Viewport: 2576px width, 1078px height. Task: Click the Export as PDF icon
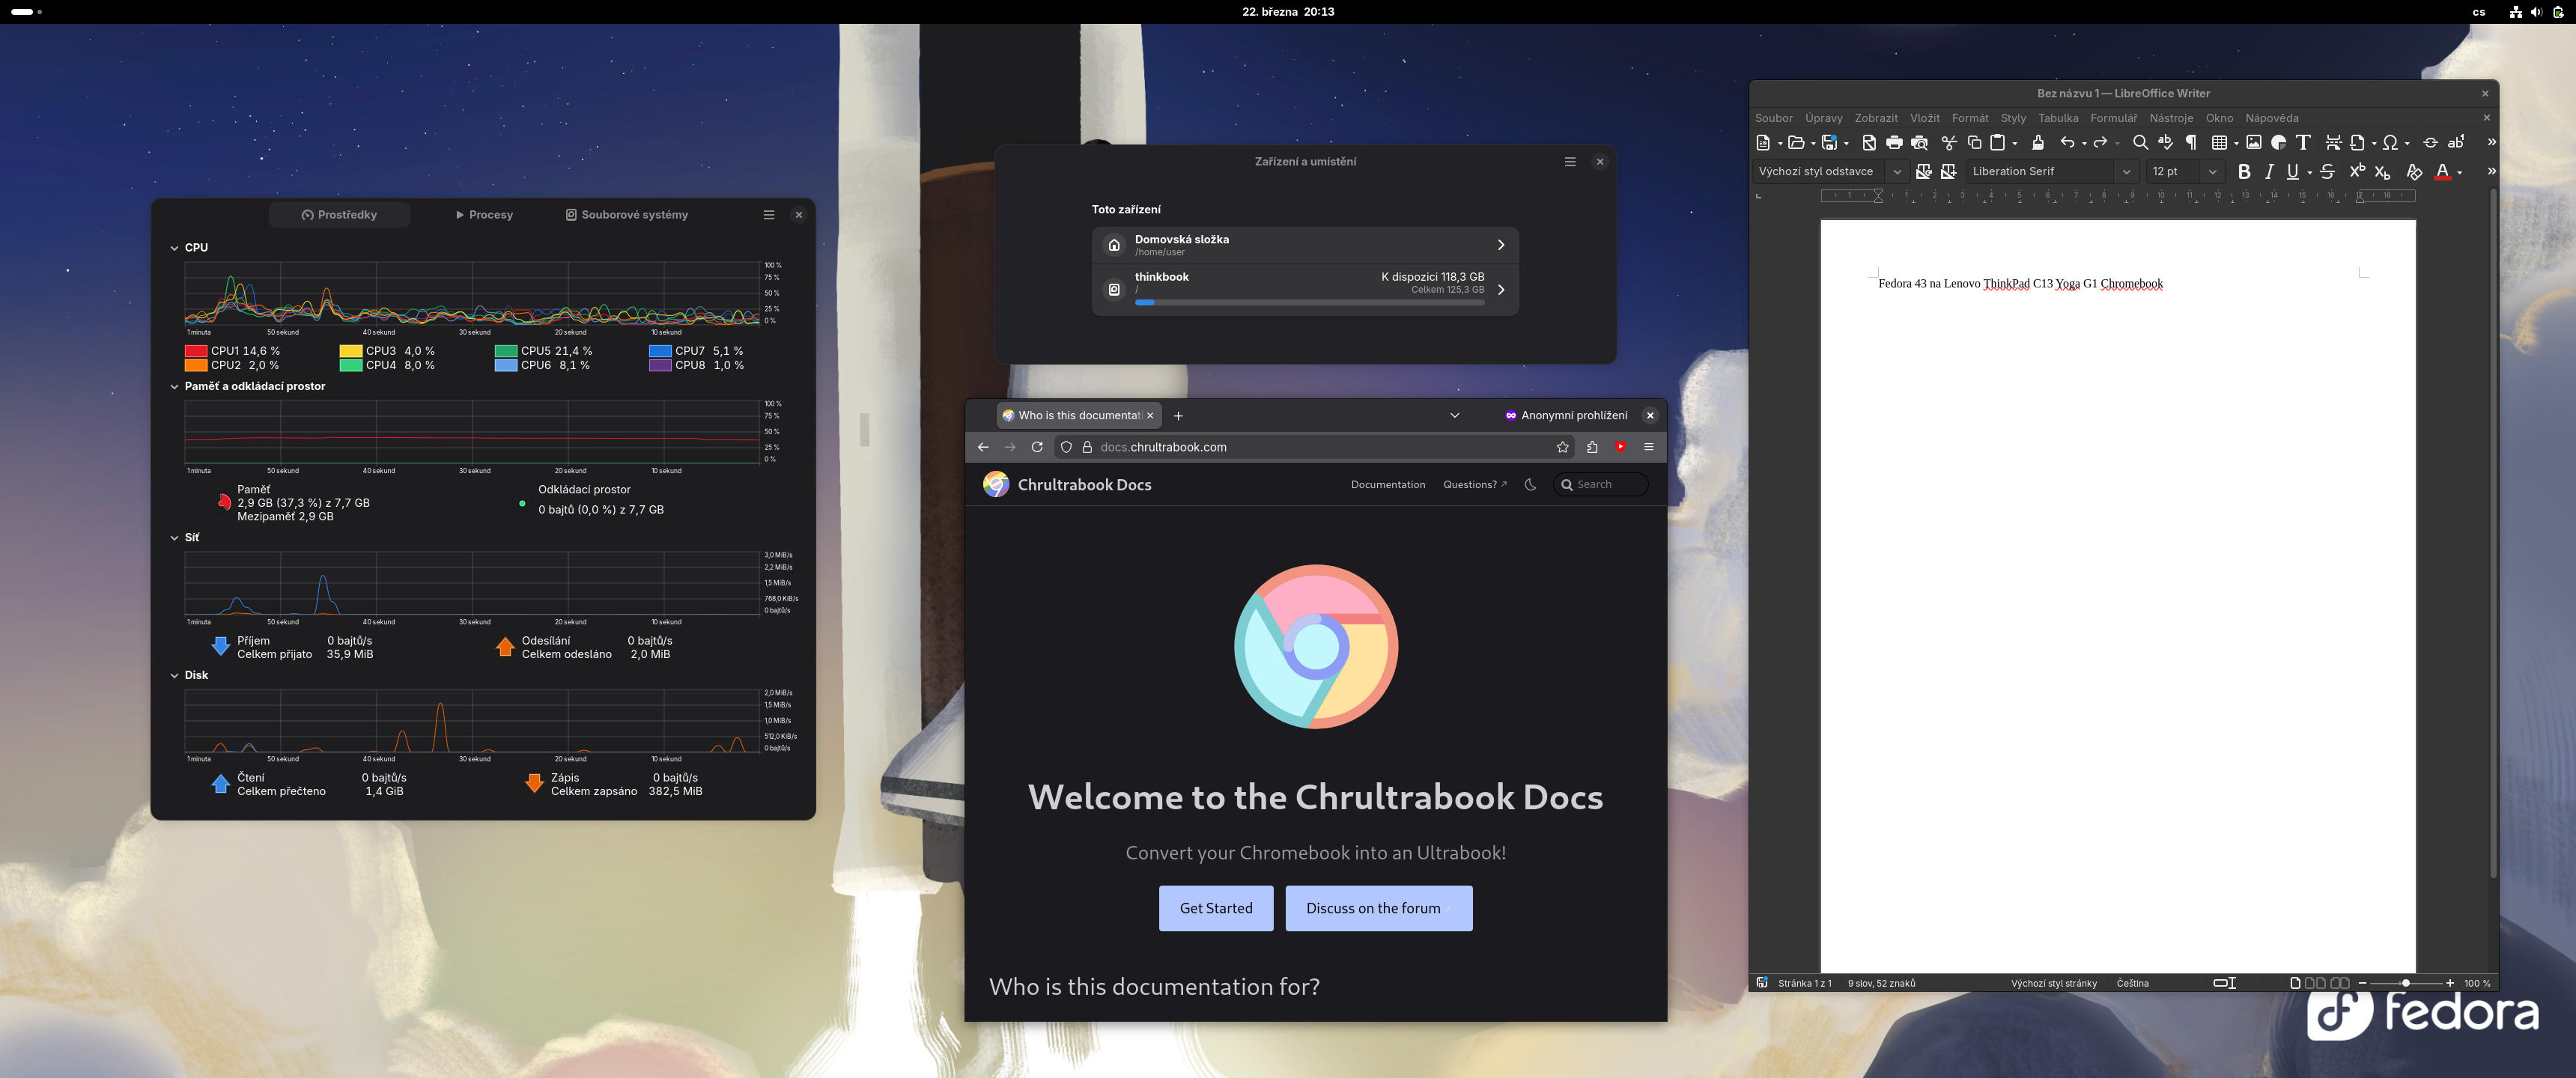pyautogui.click(x=1869, y=143)
